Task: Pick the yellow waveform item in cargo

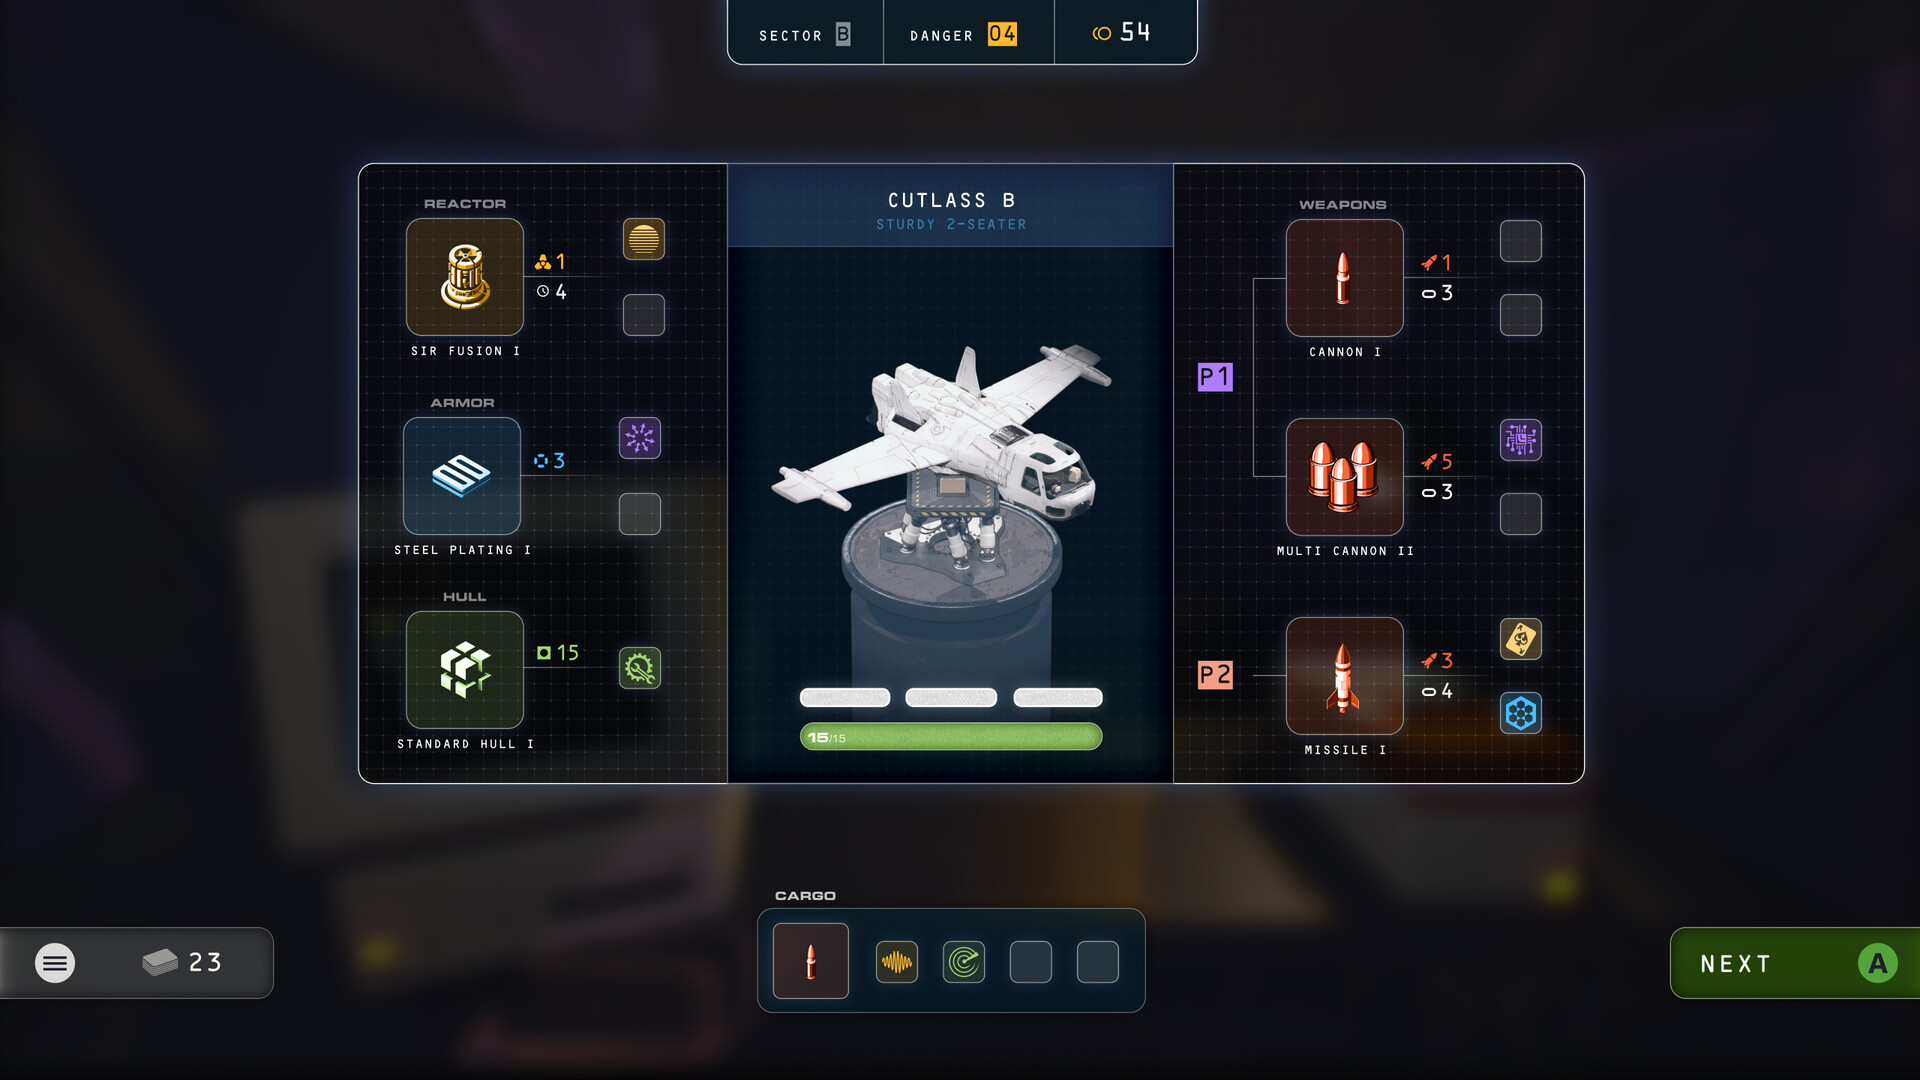Action: click(897, 962)
